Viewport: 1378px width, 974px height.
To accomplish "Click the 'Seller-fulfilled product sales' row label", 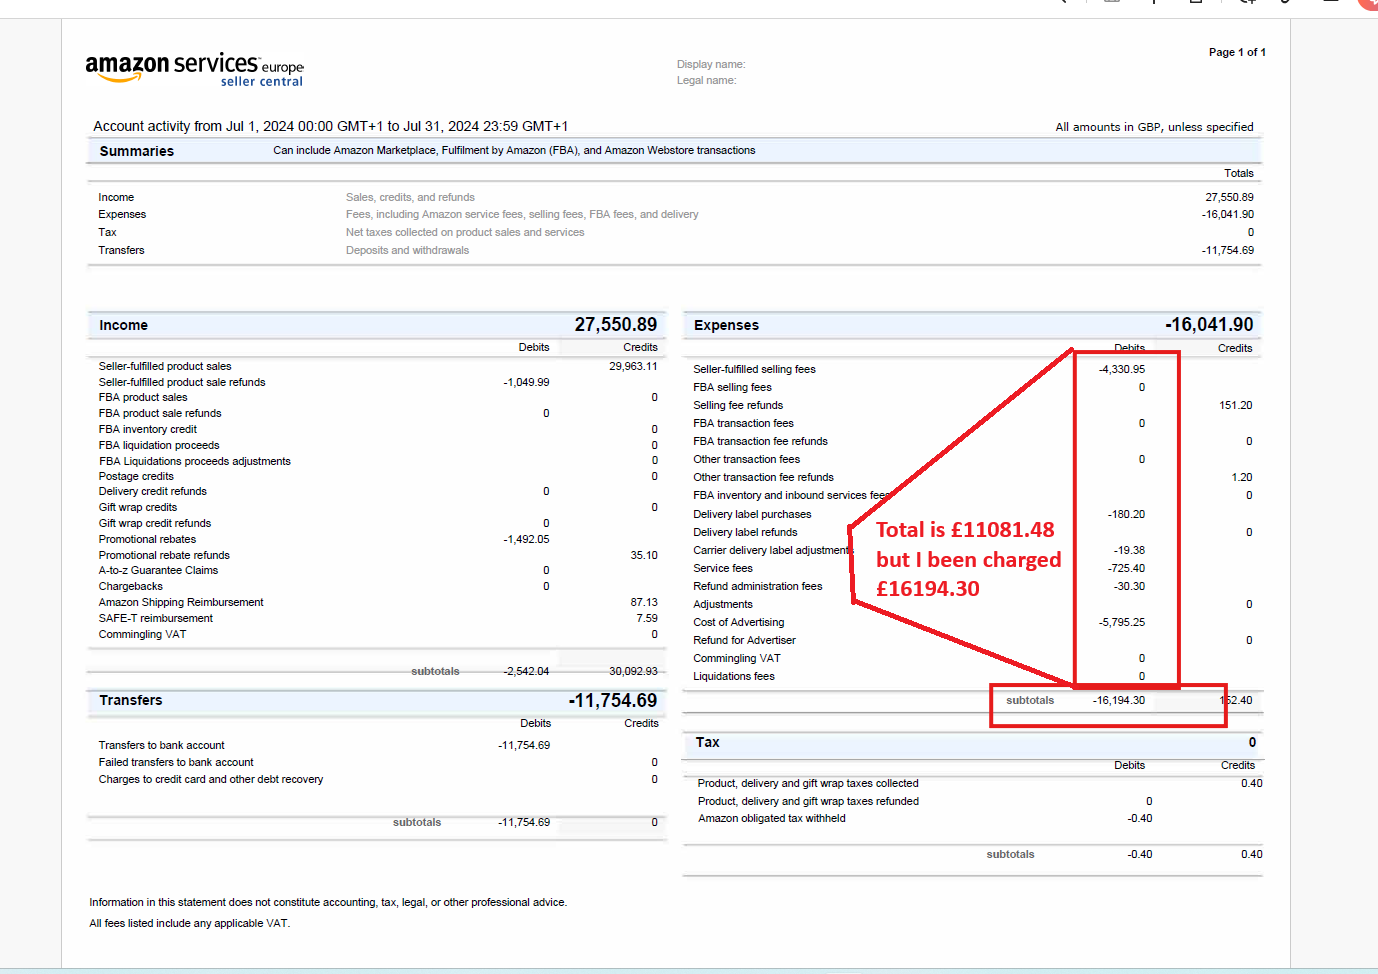I will 165,366.
